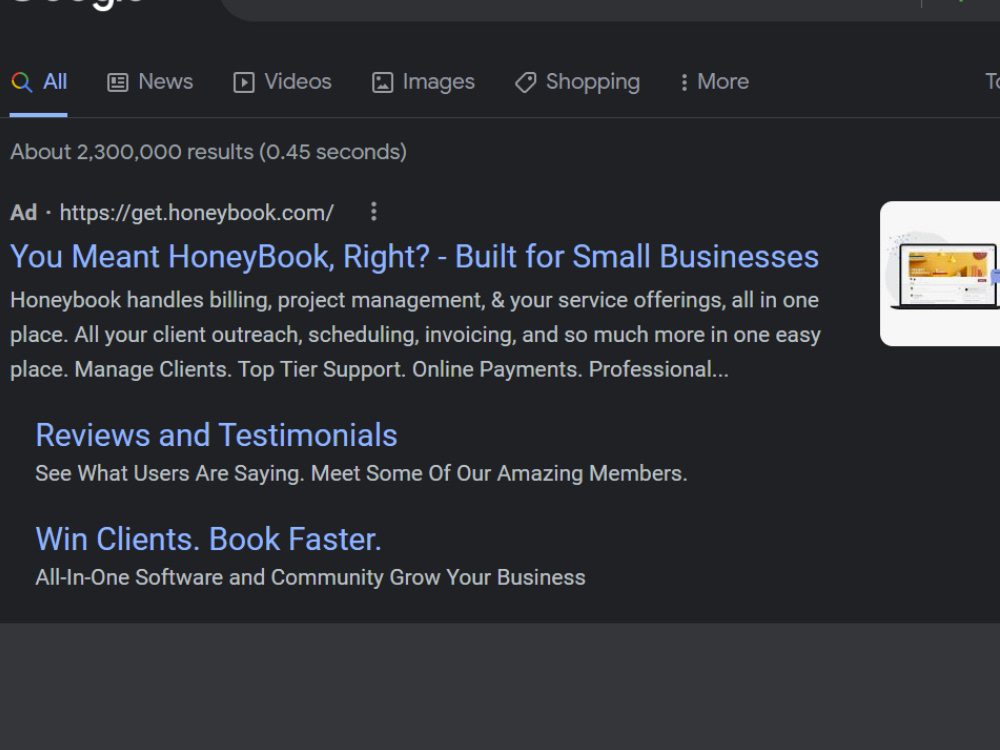Click the Ad label before the URL
Viewport: 1000px width, 750px height.
click(x=24, y=212)
